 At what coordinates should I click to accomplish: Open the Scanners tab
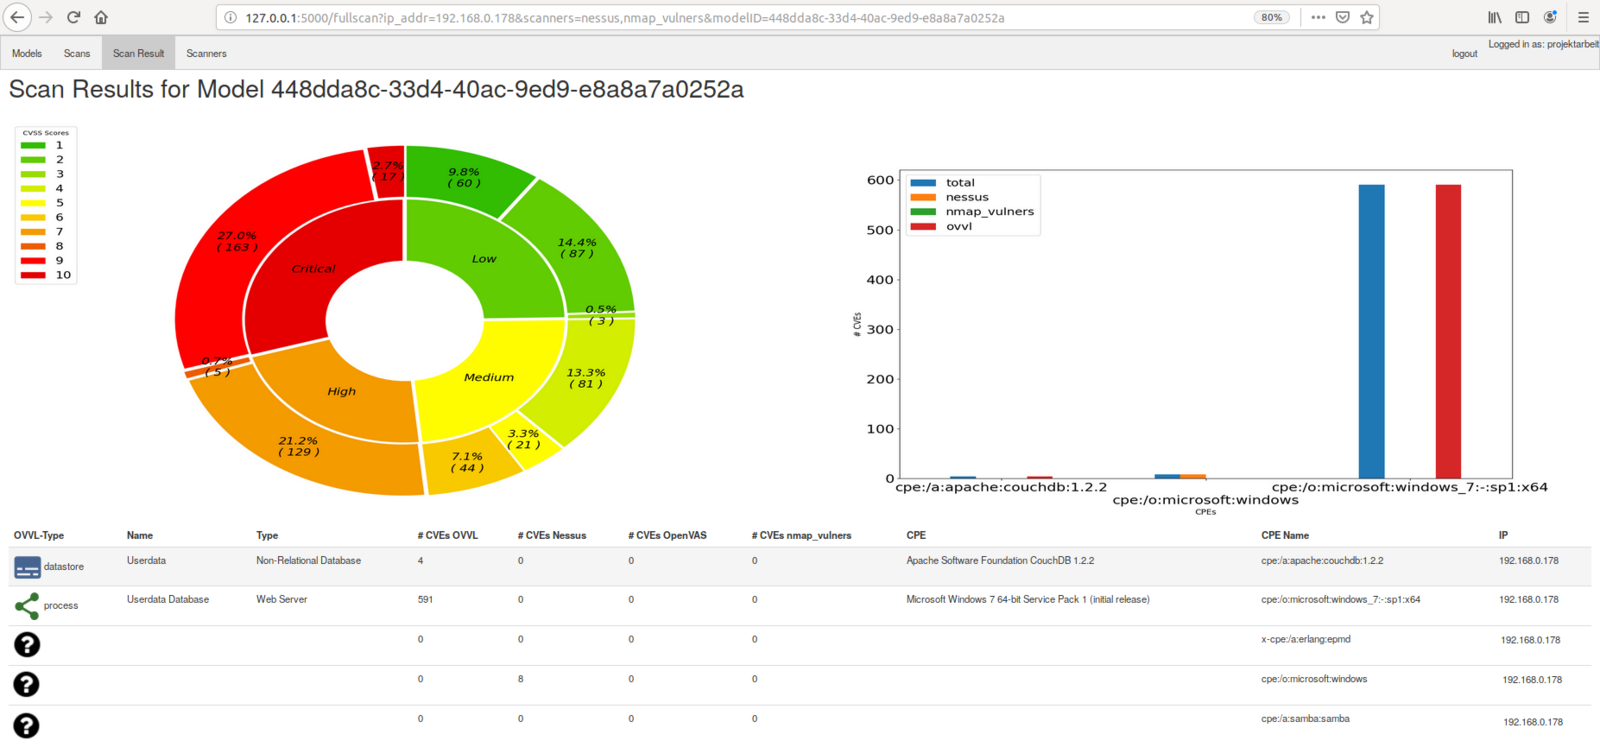click(206, 54)
